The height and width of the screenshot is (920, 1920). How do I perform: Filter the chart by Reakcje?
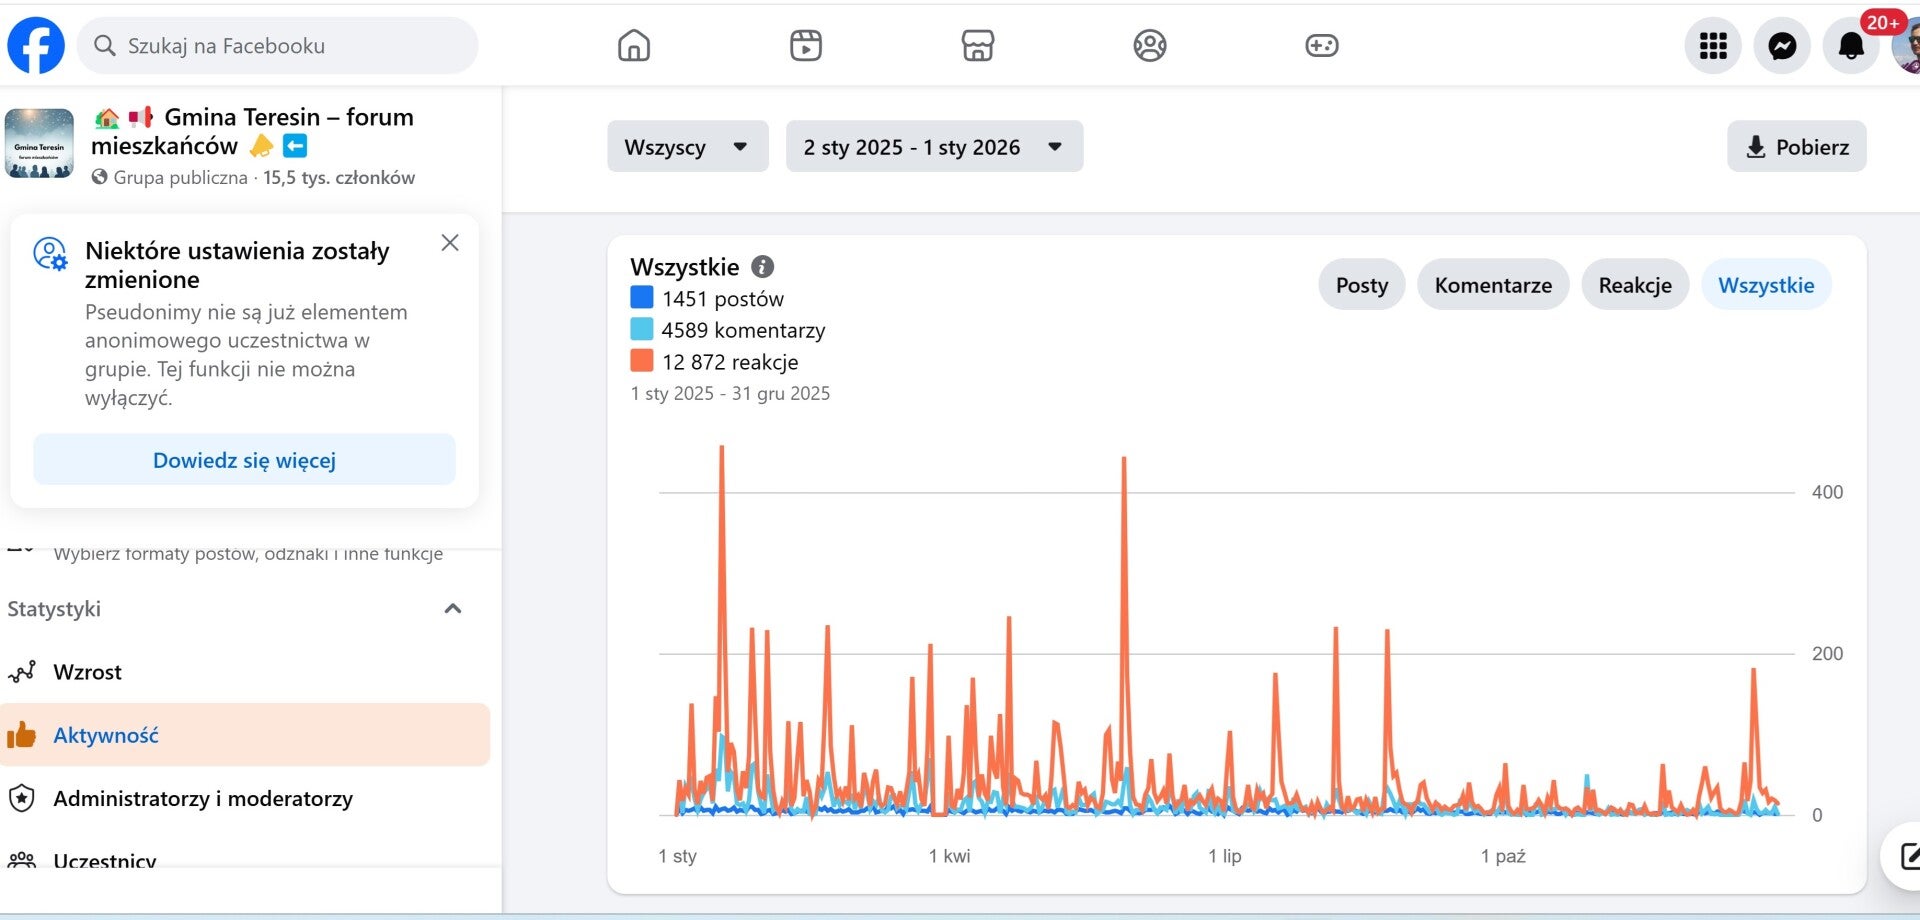(x=1635, y=285)
